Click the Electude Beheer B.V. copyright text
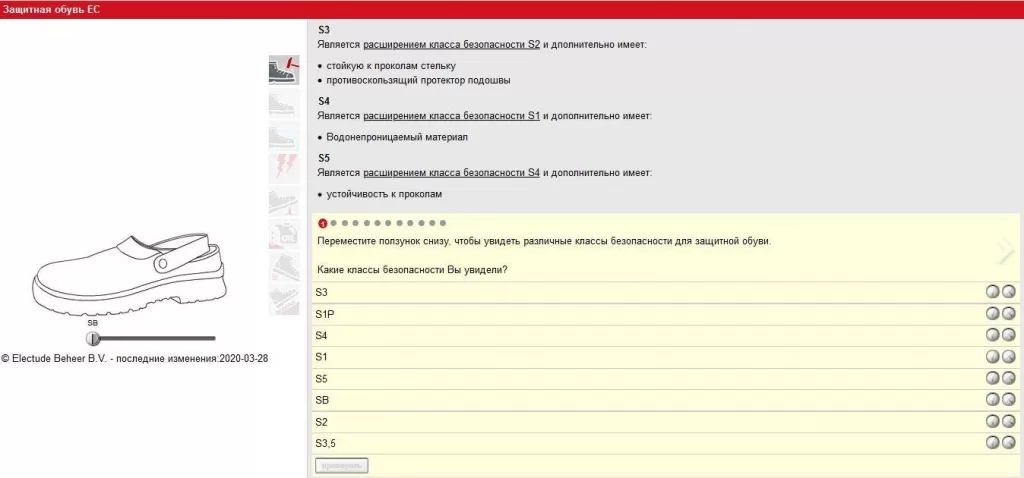Screen dimensions: 1024x478 [135, 358]
